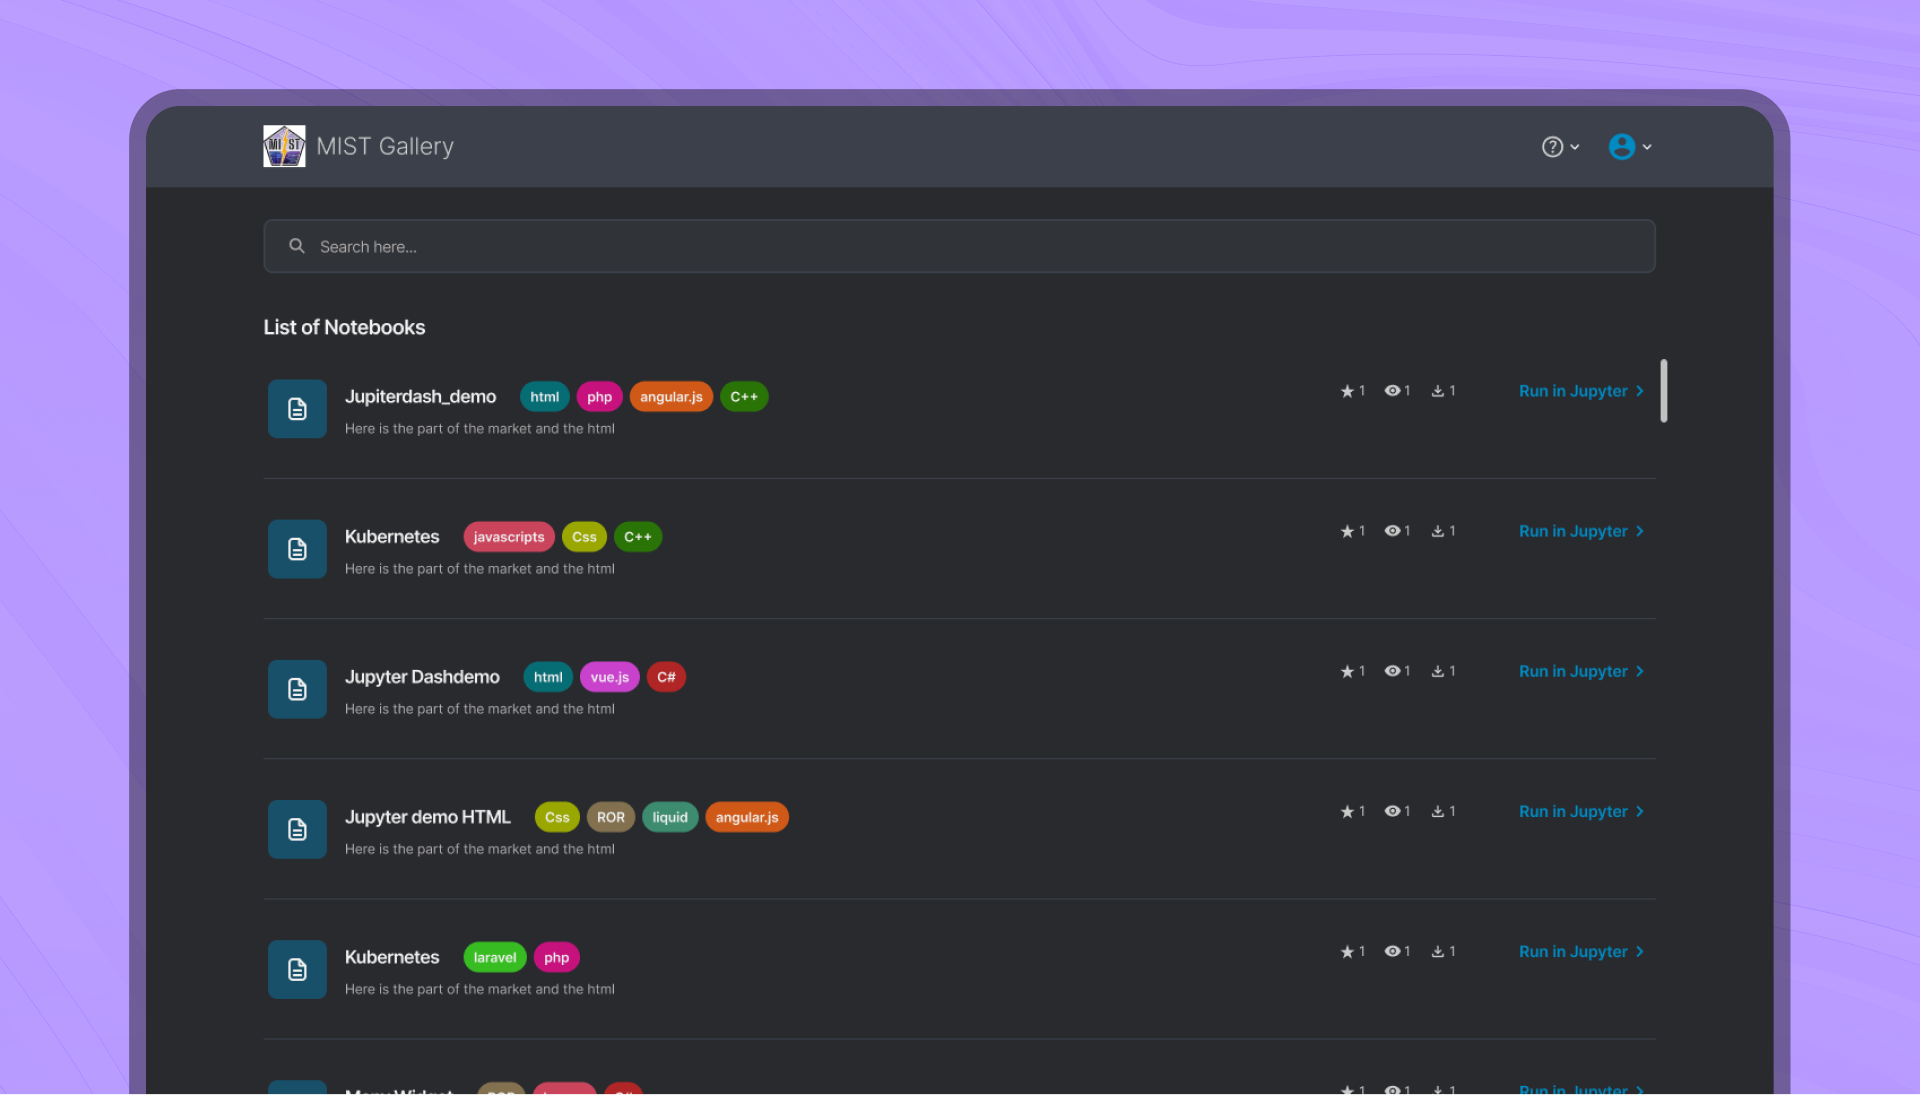This screenshot has height=1095, width=1920.
Task: Run the laravel Kubernetes notebook in Jupyter
Action: pyautogui.click(x=1572, y=951)
